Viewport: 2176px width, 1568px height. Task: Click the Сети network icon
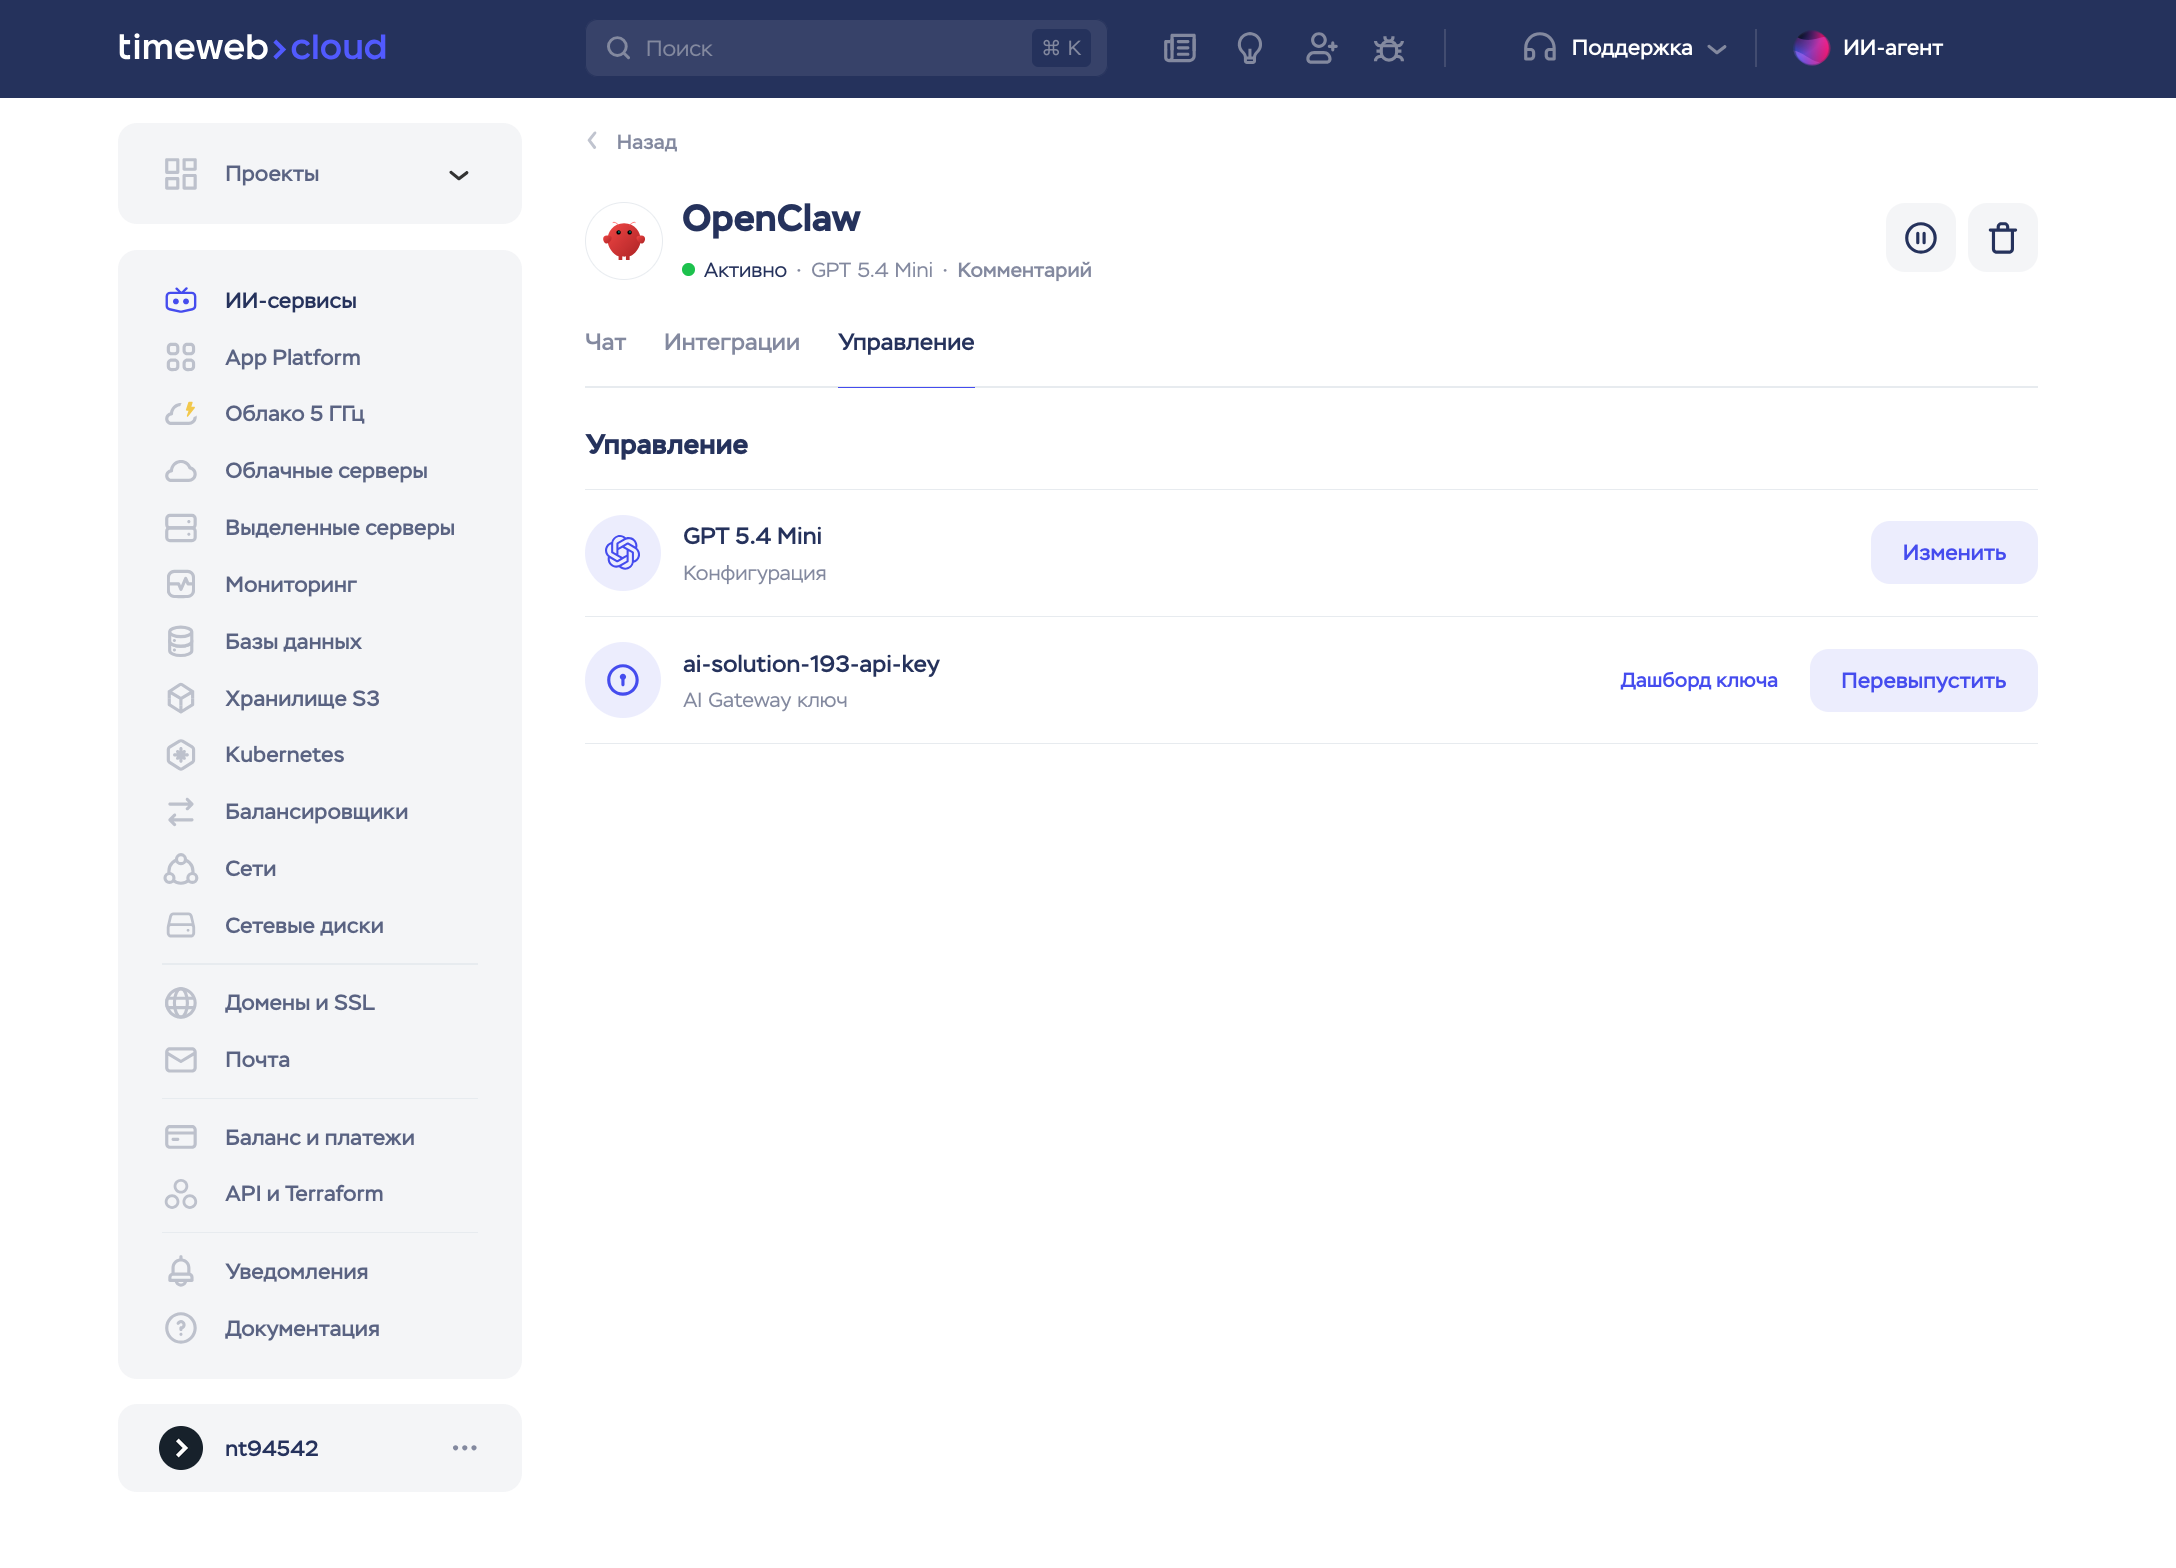[x=181, y=868]
